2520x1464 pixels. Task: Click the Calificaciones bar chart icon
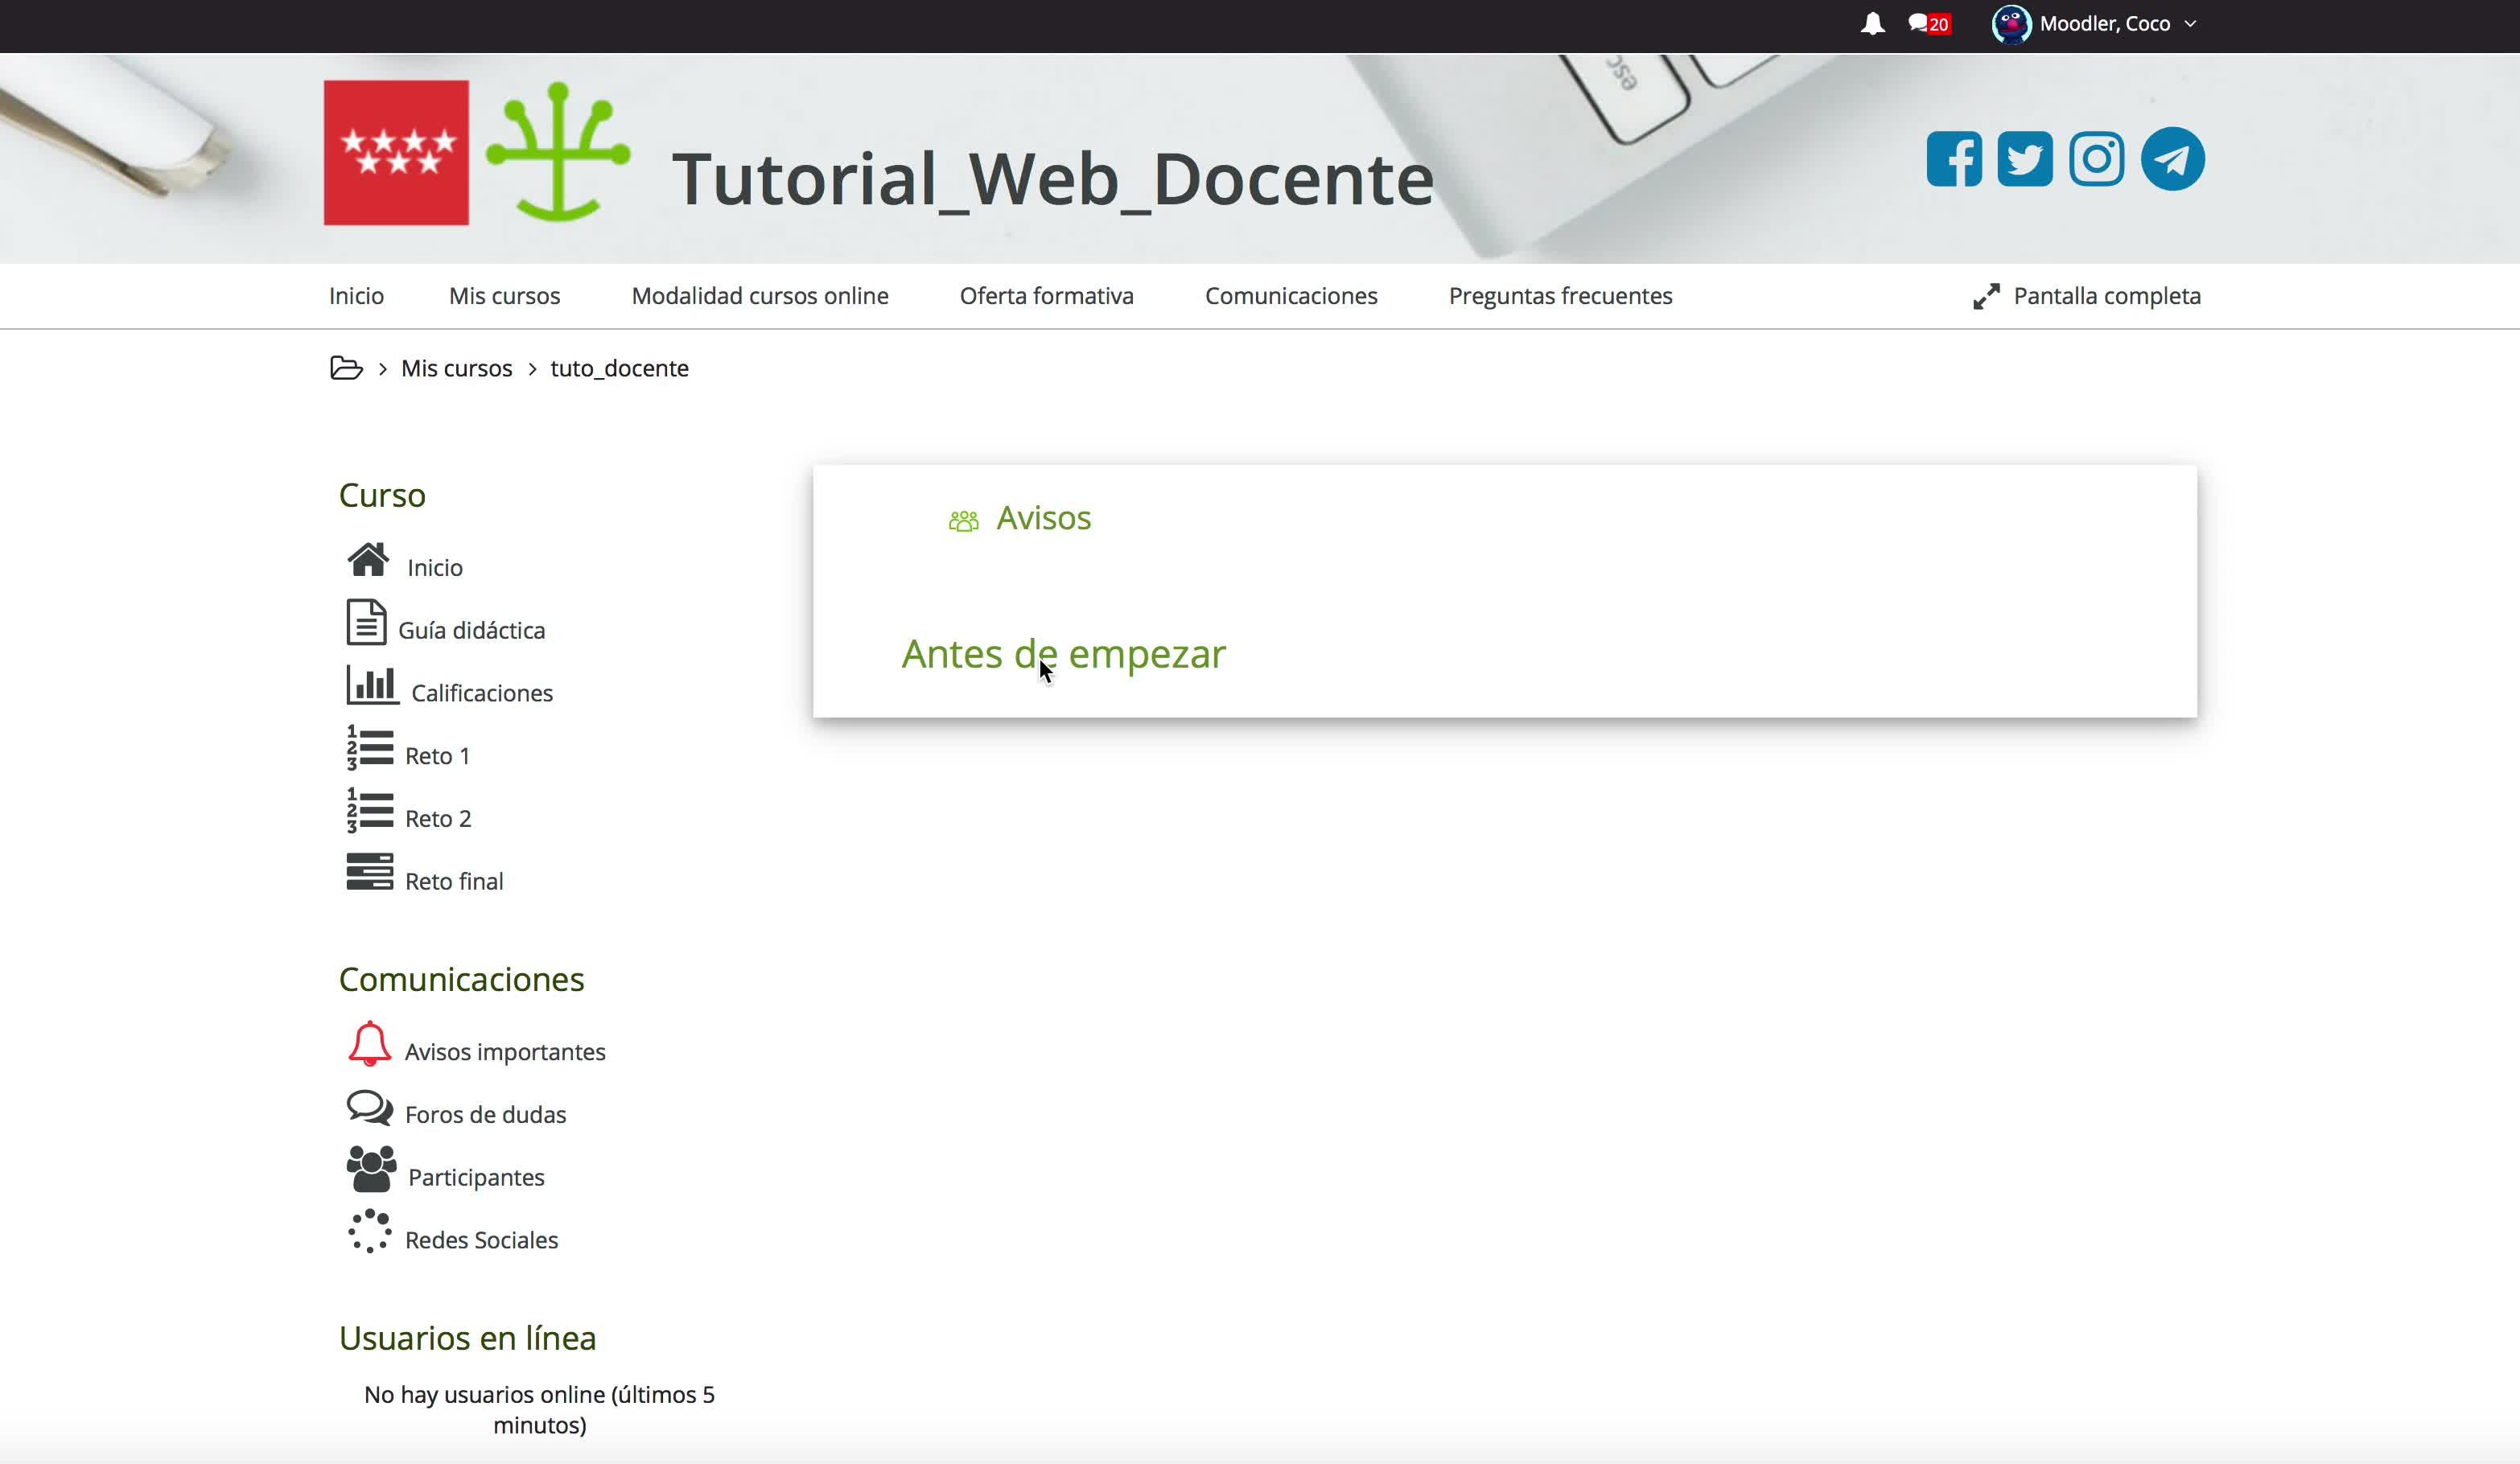coord(372,686)
